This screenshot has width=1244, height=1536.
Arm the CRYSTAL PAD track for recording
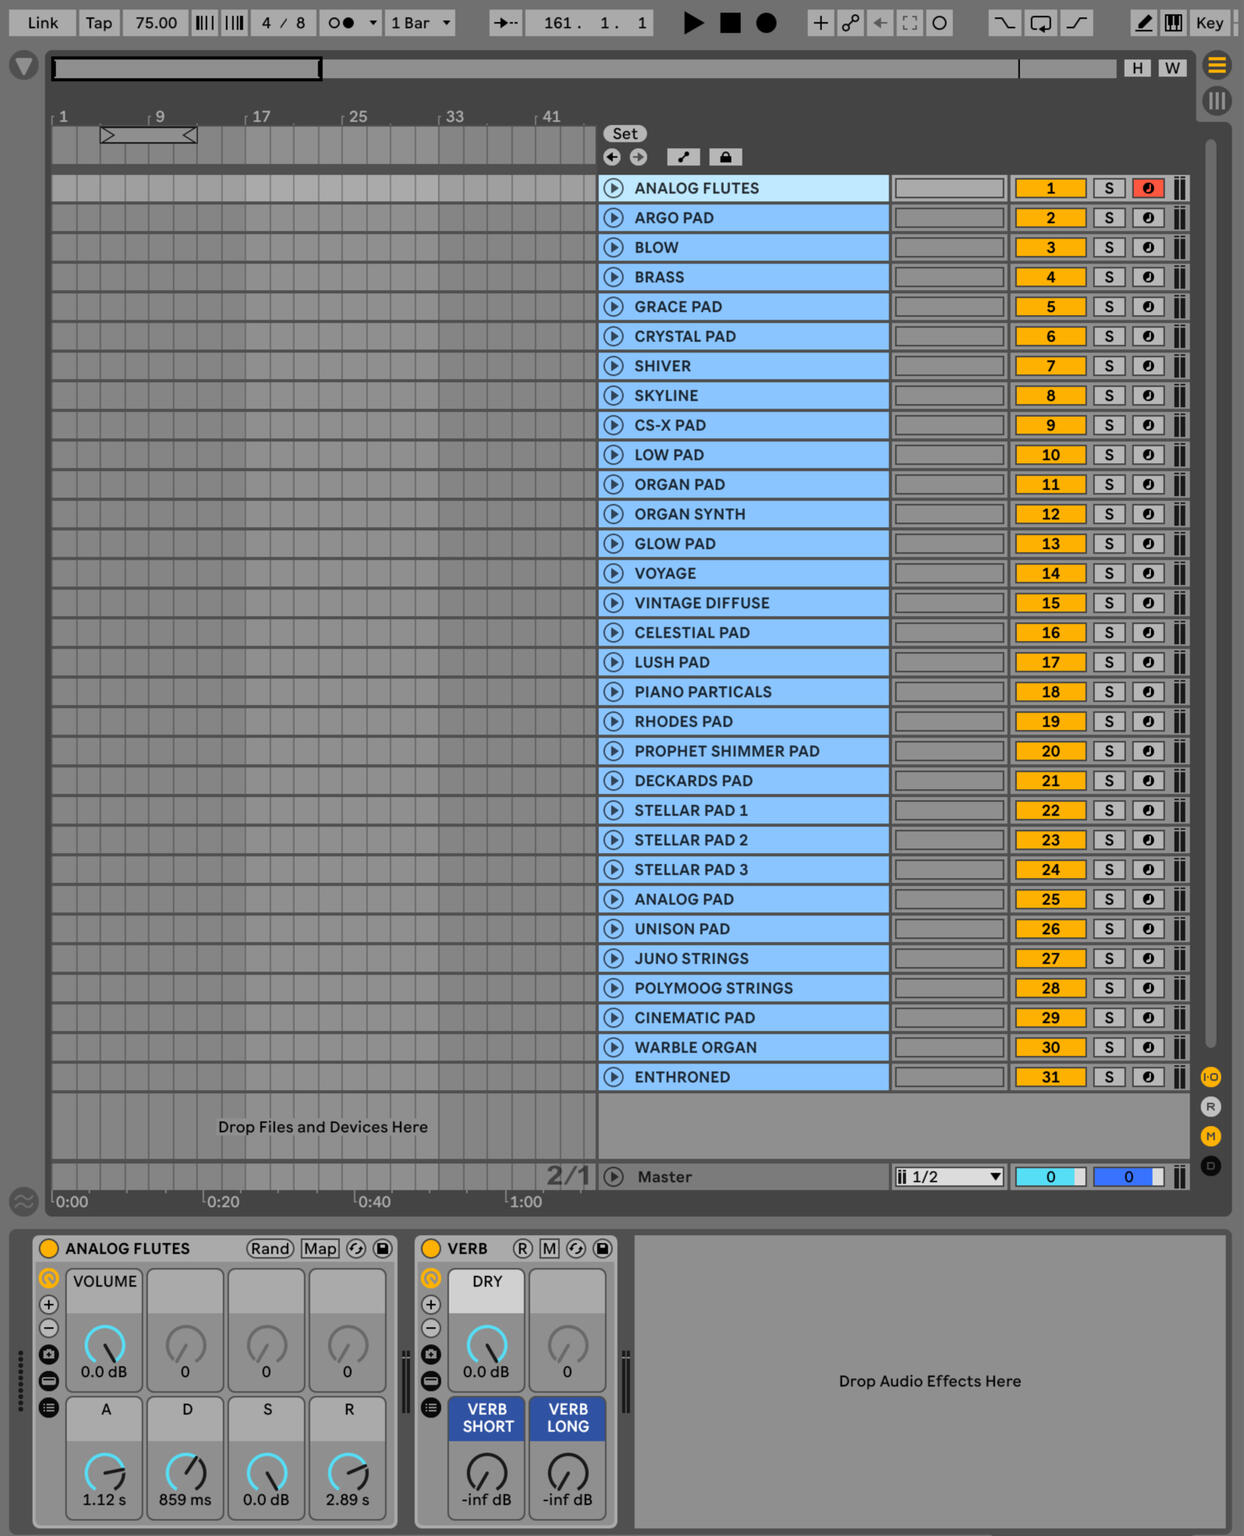(x=1148, y=336)
